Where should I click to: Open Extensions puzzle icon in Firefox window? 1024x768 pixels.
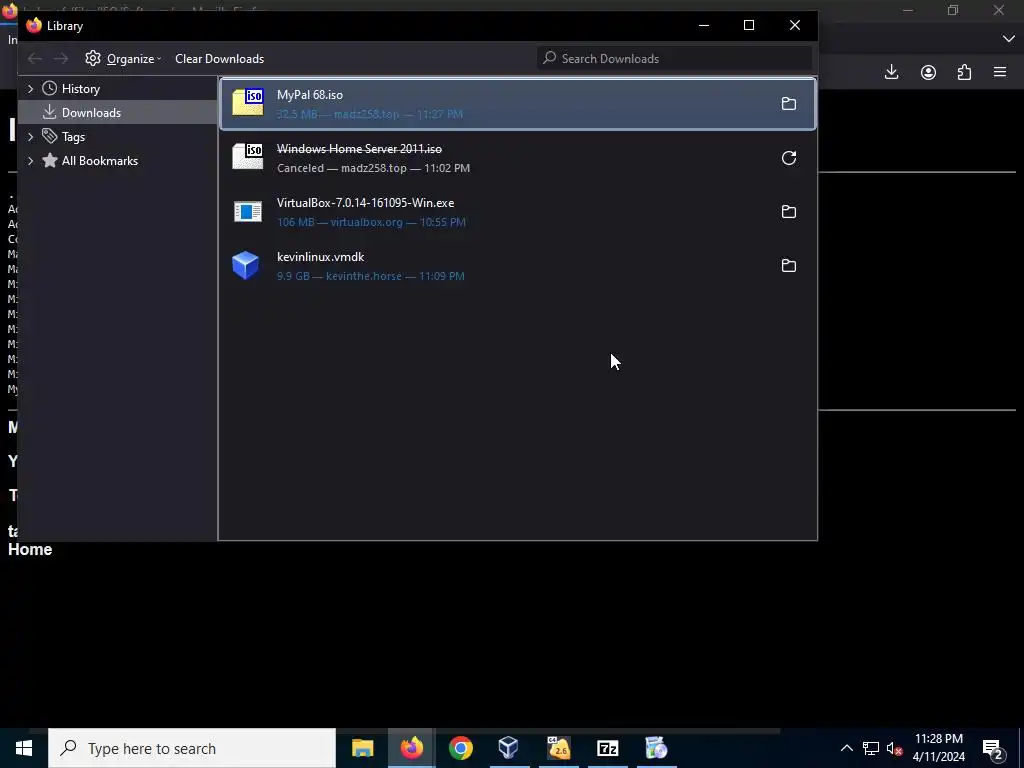tap(965, 72)
